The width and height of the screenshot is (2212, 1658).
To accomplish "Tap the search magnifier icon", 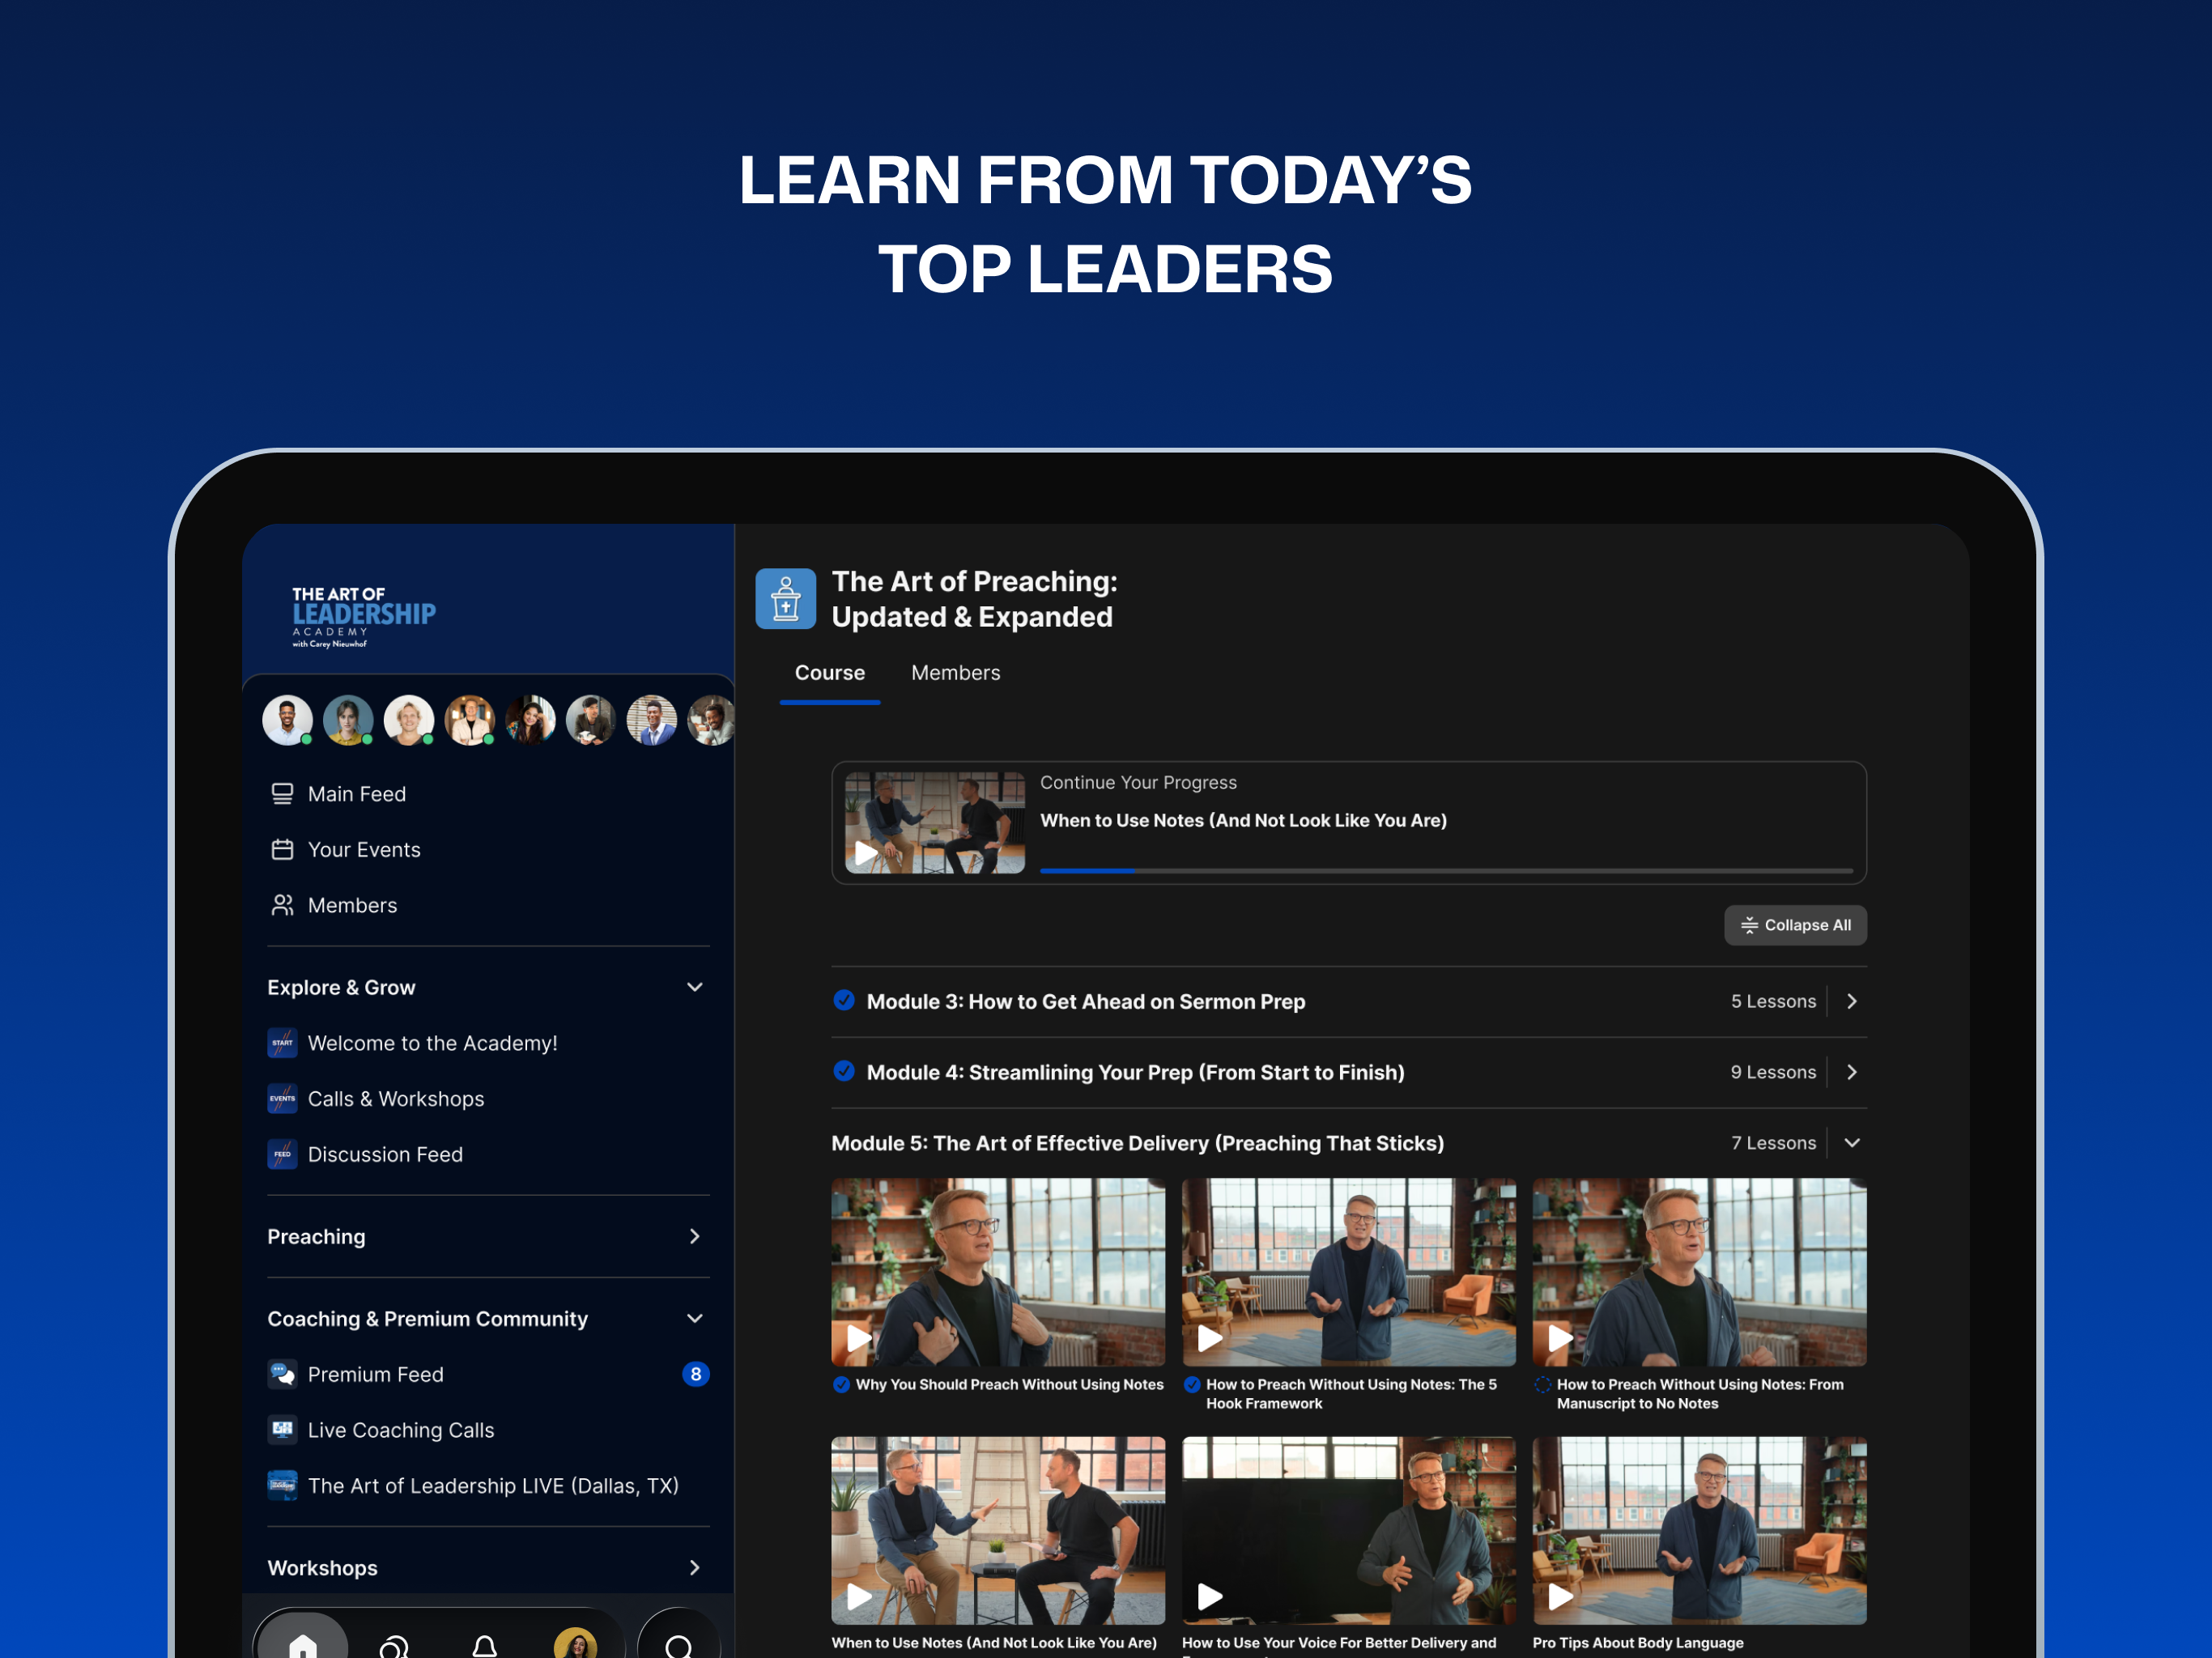I will point(679,1646).
